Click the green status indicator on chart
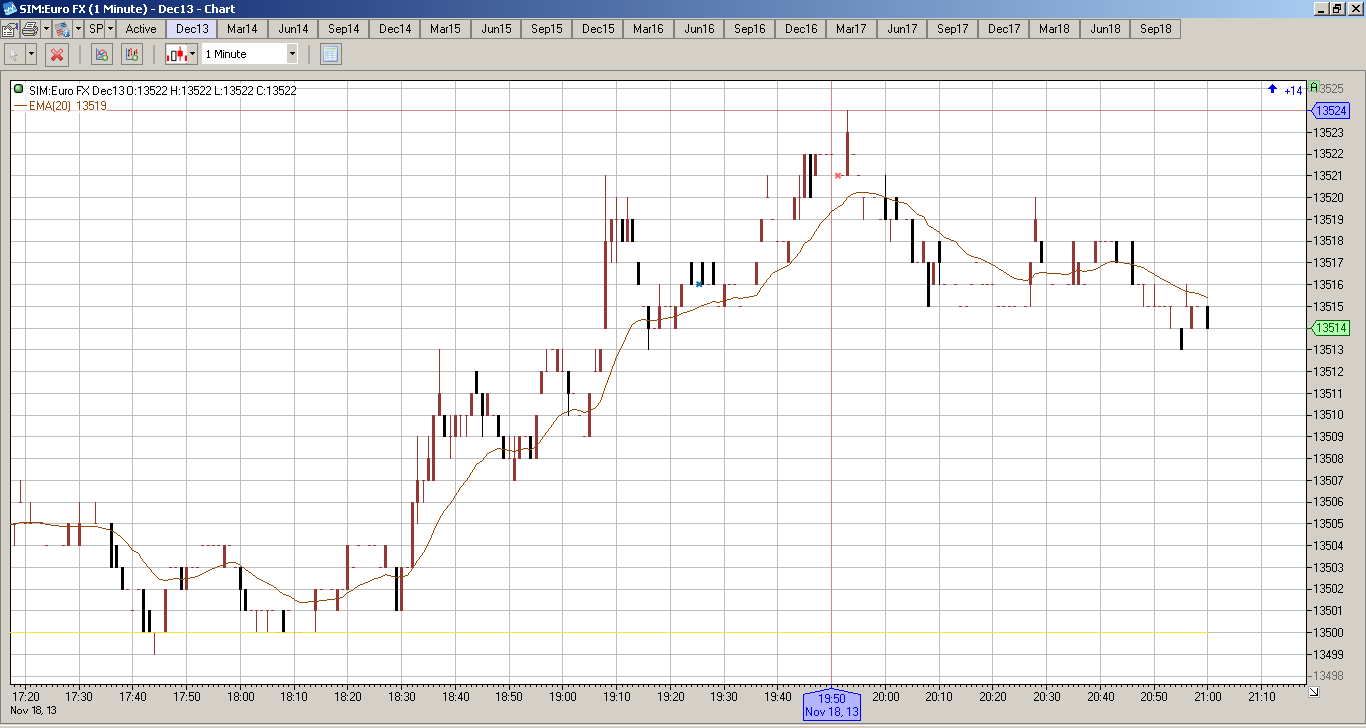This screenshot has width=1366, height=728. pos(19,90)
